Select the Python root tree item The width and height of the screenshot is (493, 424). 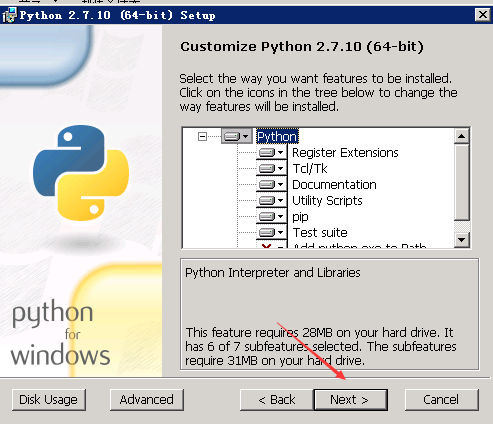coord(277,136)
